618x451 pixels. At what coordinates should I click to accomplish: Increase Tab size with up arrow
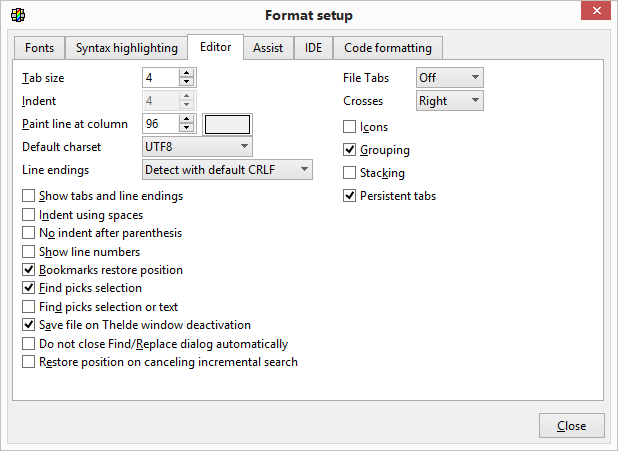point(187,73)
